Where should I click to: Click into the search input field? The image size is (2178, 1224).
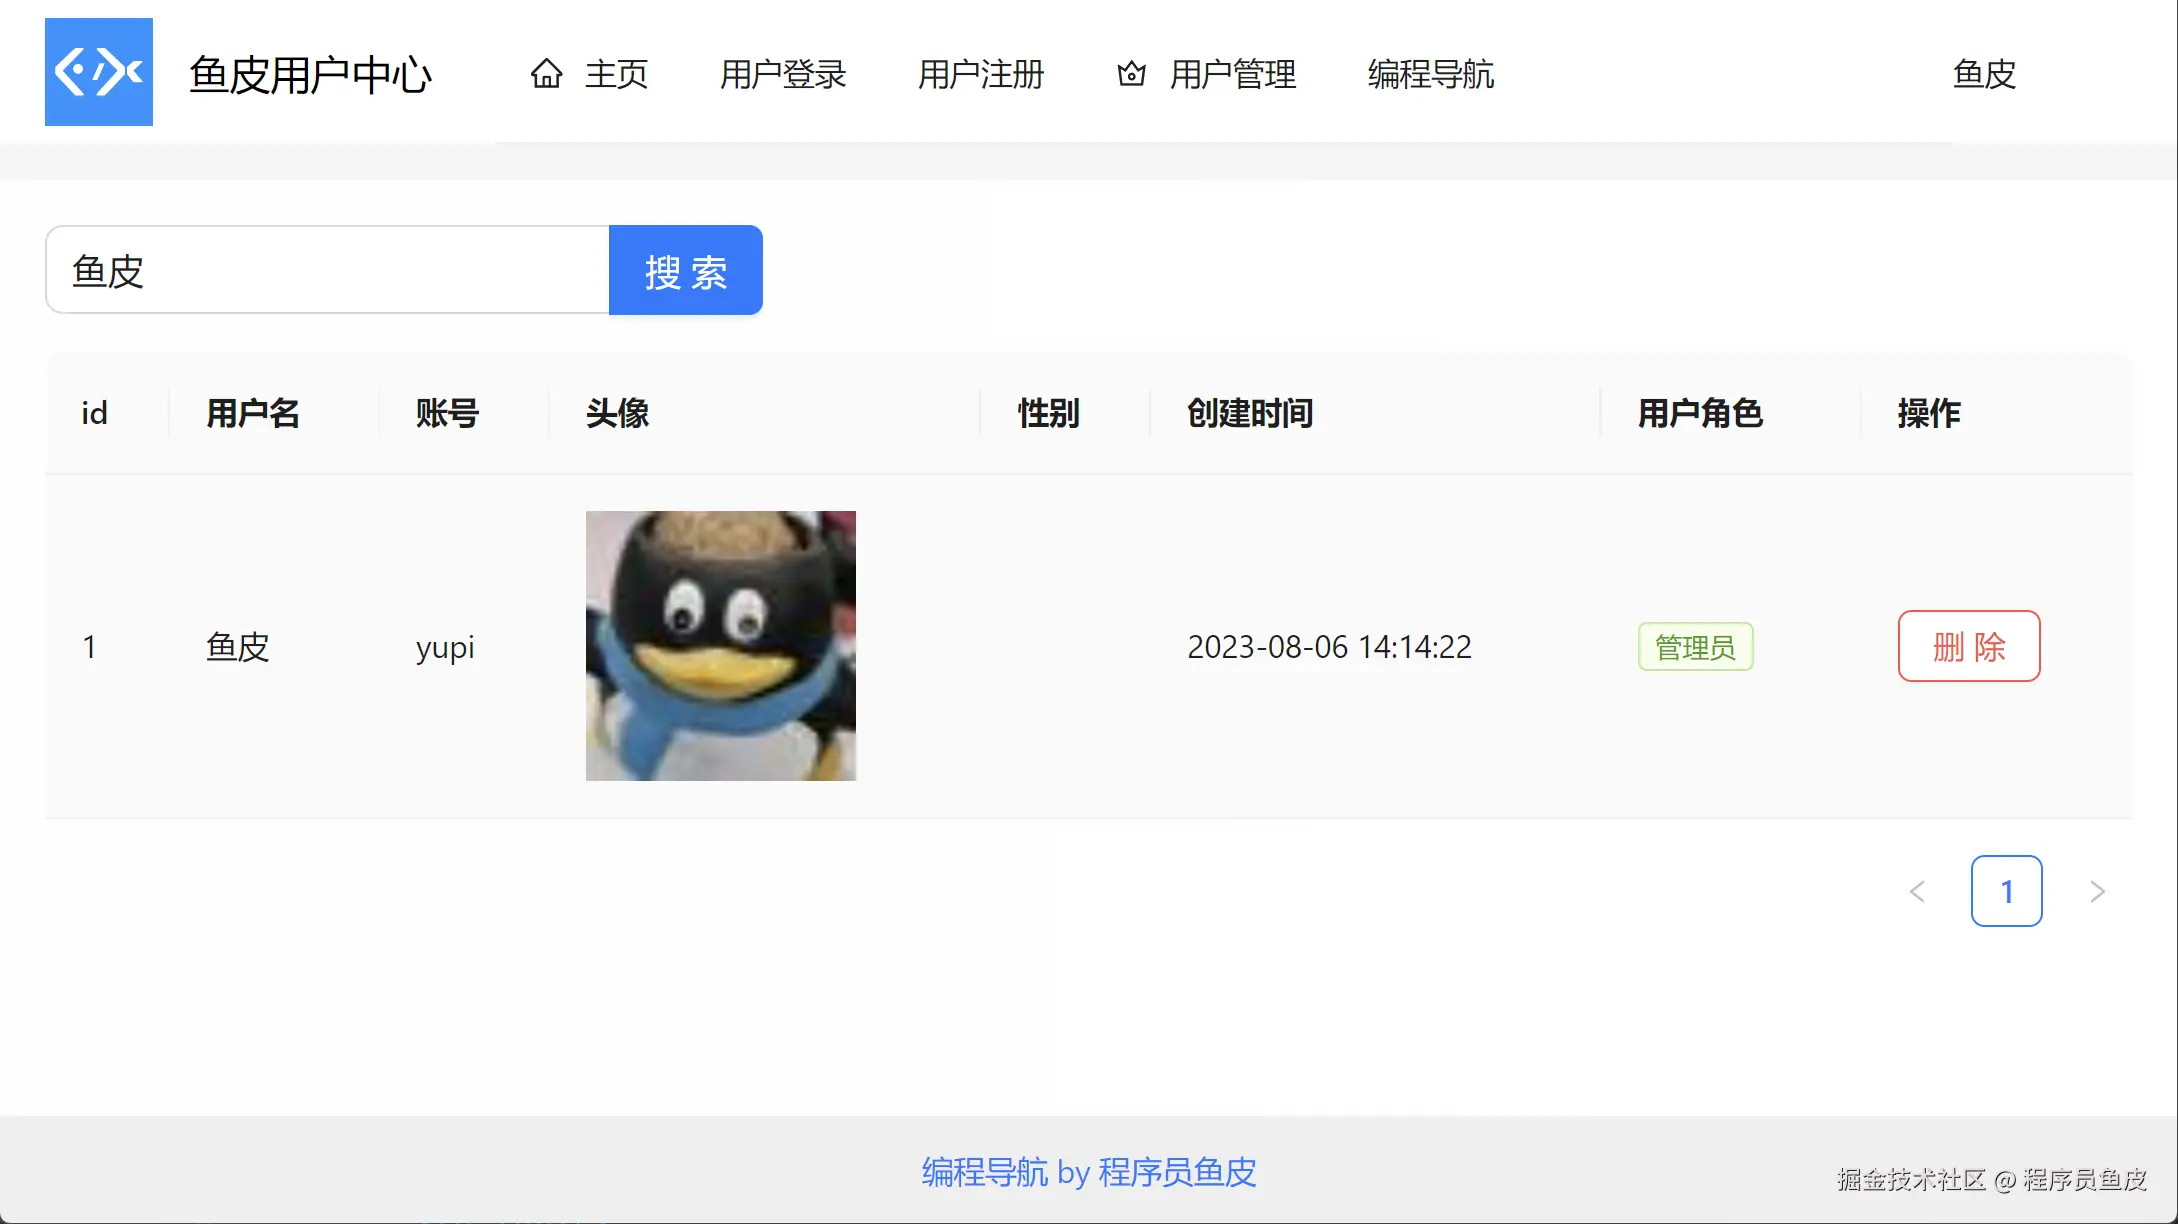click(x=328, y=270)
